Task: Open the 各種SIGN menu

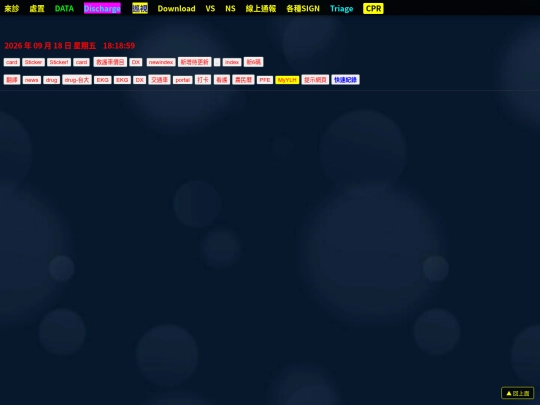Action: coord(303,9)
